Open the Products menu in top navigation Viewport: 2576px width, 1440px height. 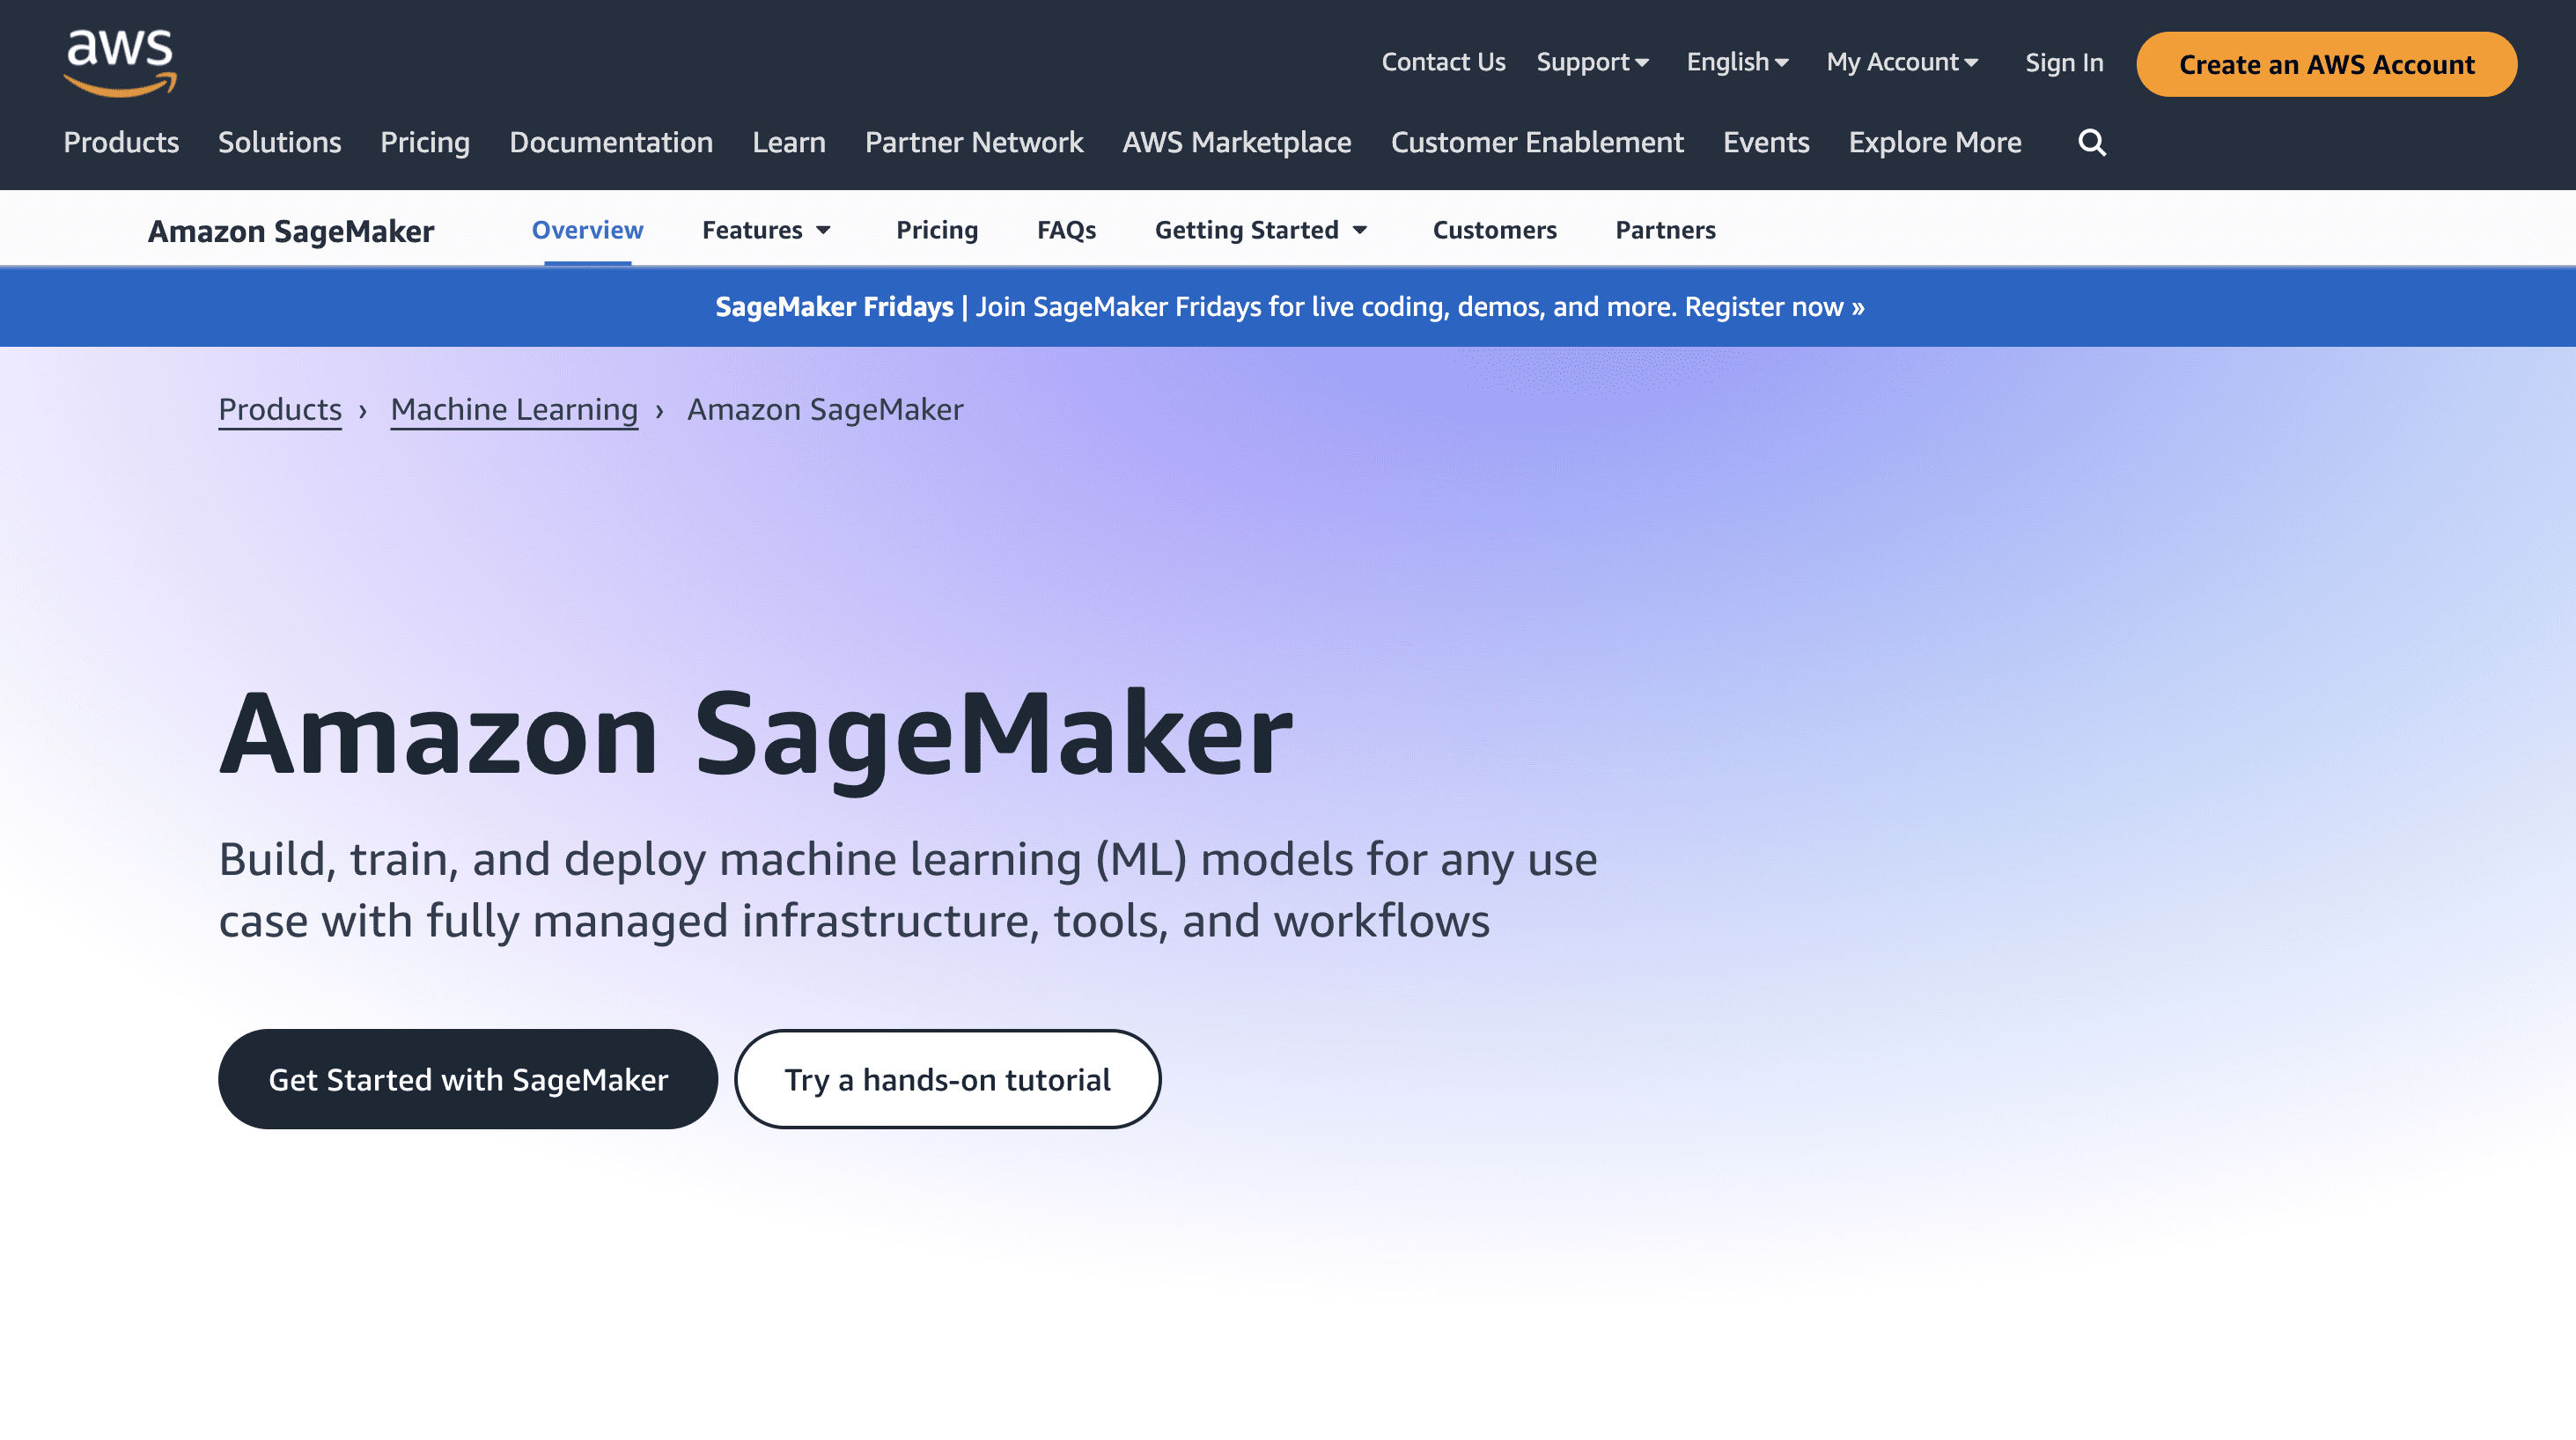tap(121, 142)
